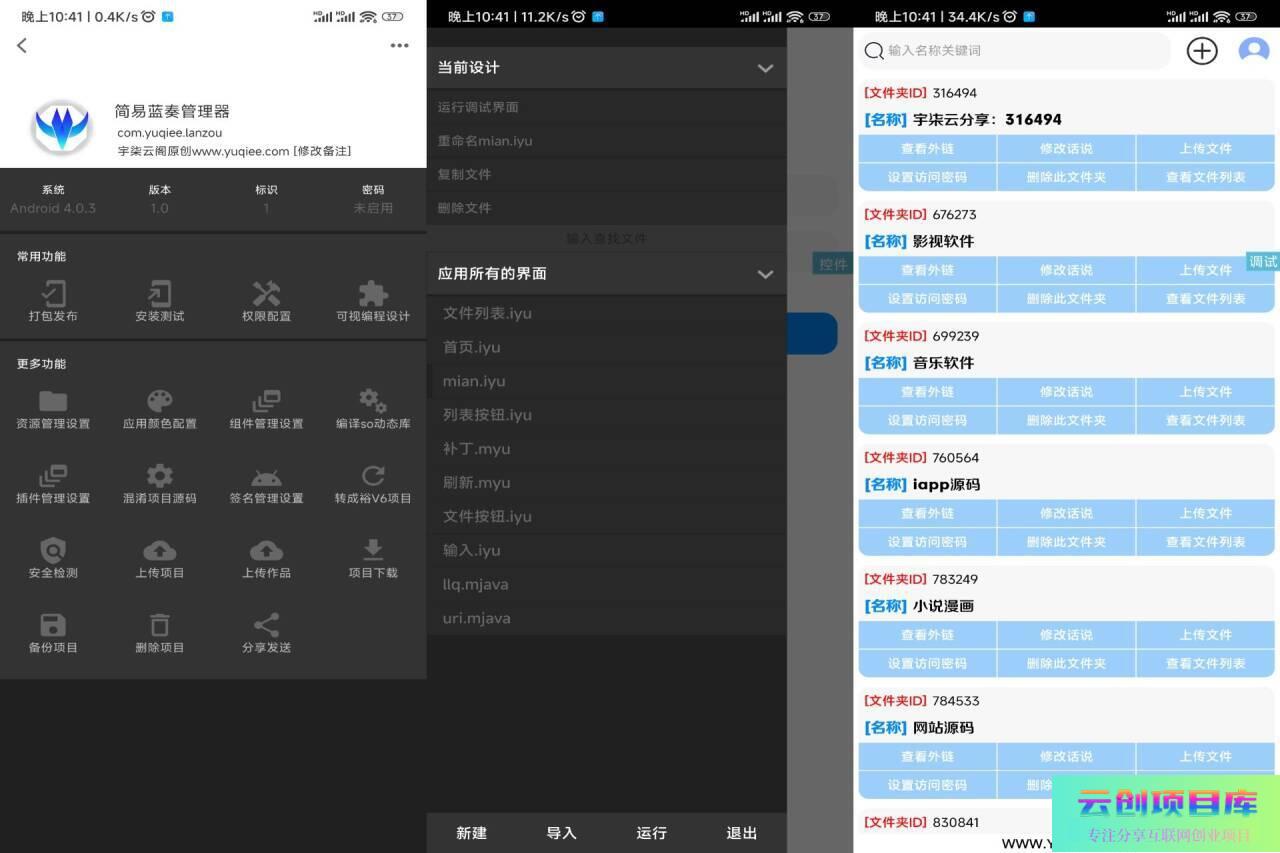Open 签名管理设置 Android icon
The image size is (1280, 853).
pyautogui.click(x=266, y=477)
